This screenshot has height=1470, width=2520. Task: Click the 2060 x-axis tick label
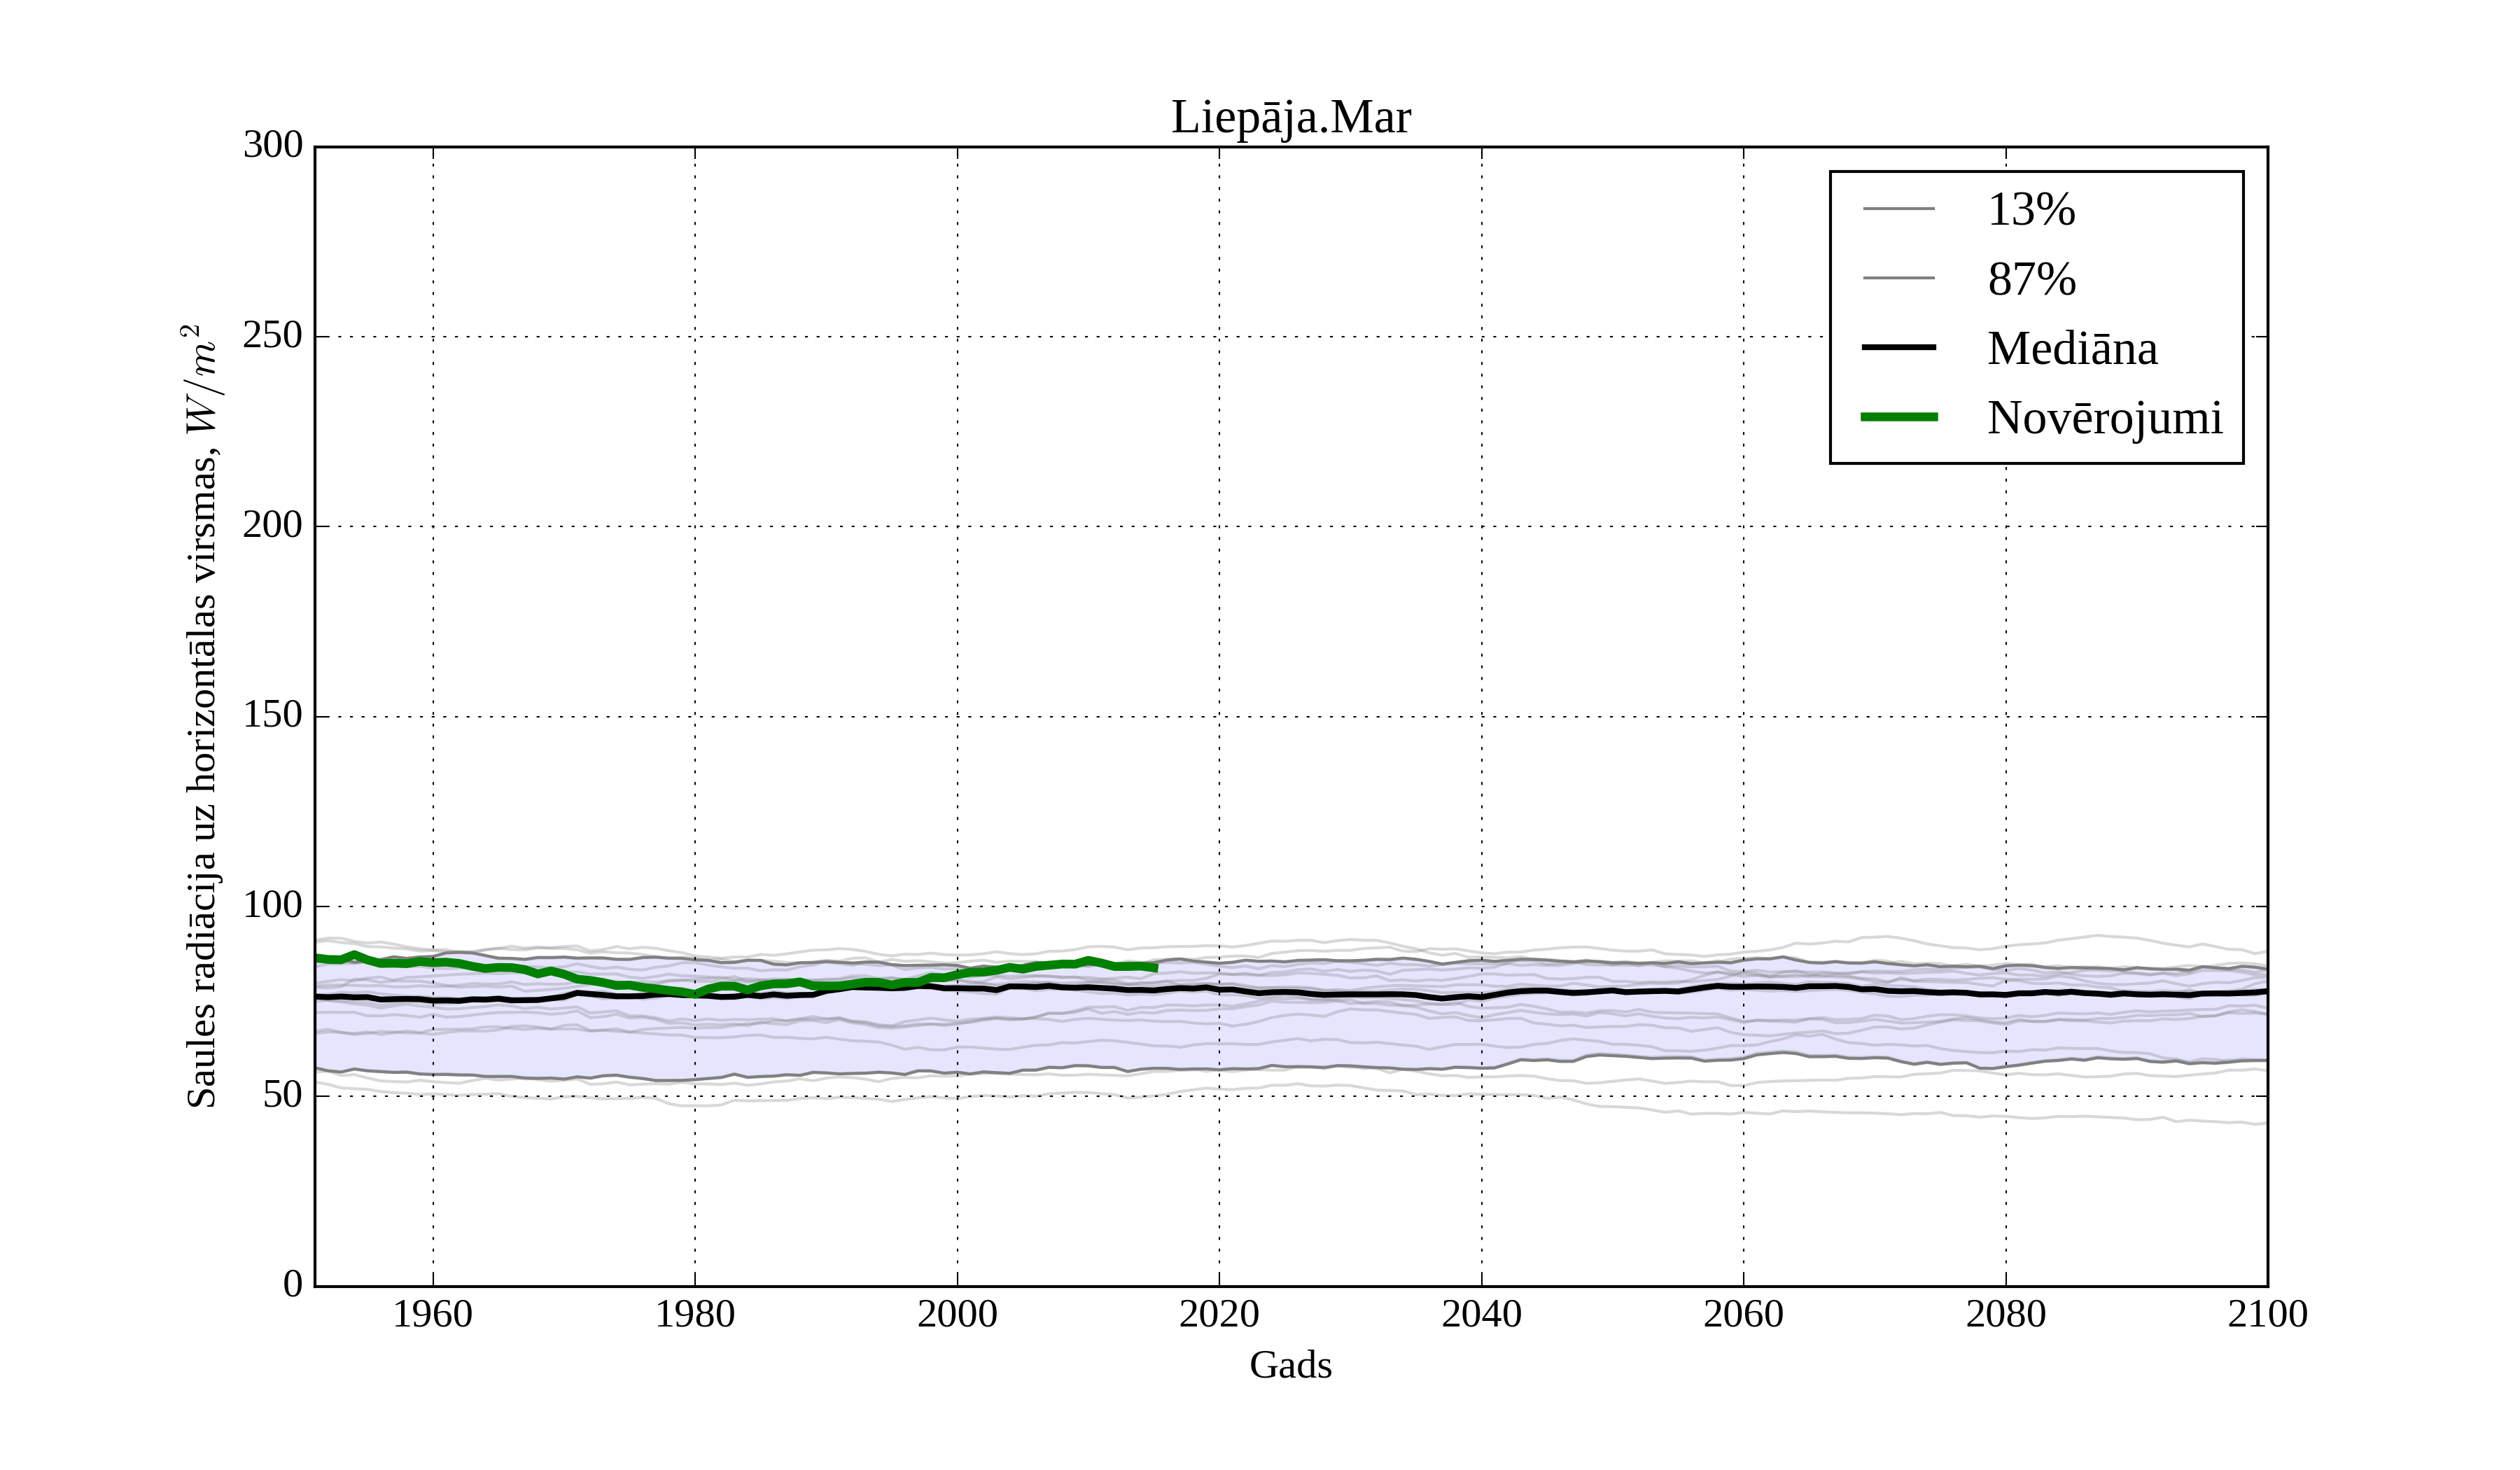1743,1314
